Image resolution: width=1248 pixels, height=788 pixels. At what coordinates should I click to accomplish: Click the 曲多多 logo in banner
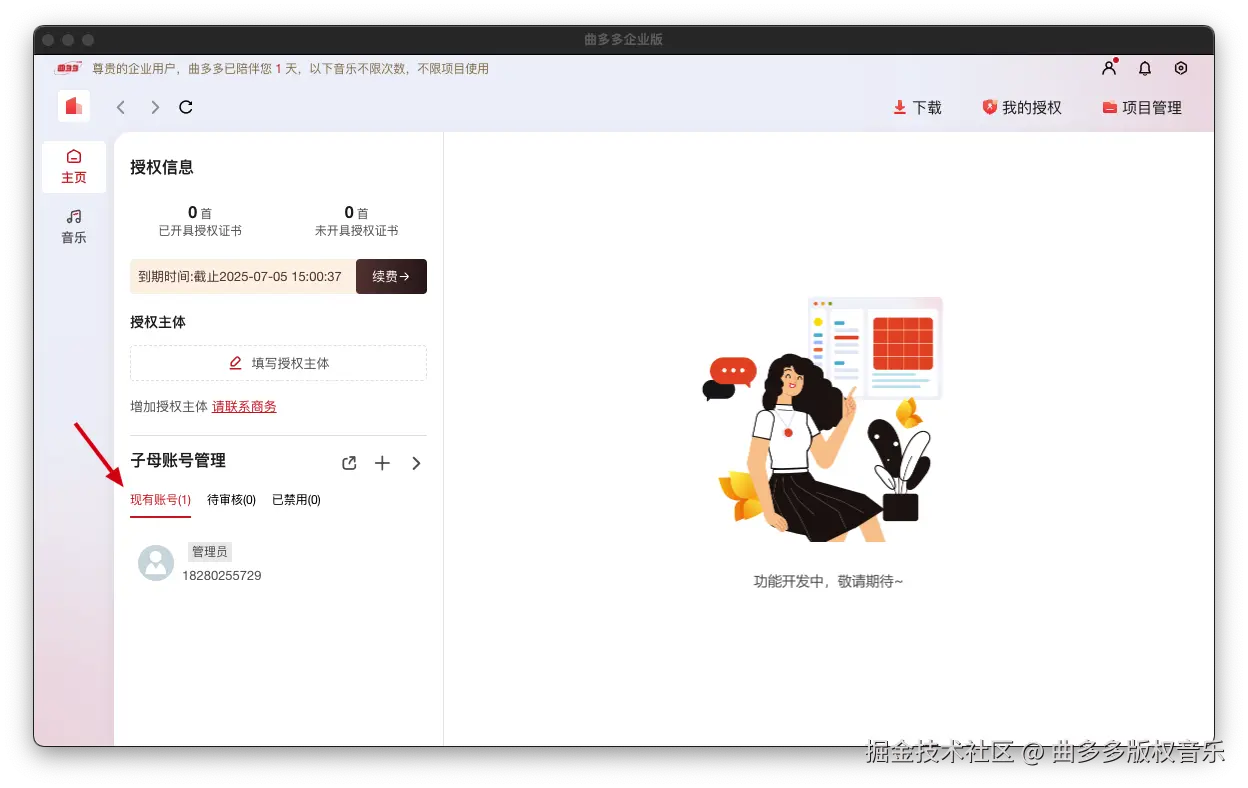pyautogui.click(x=68, y=68)
